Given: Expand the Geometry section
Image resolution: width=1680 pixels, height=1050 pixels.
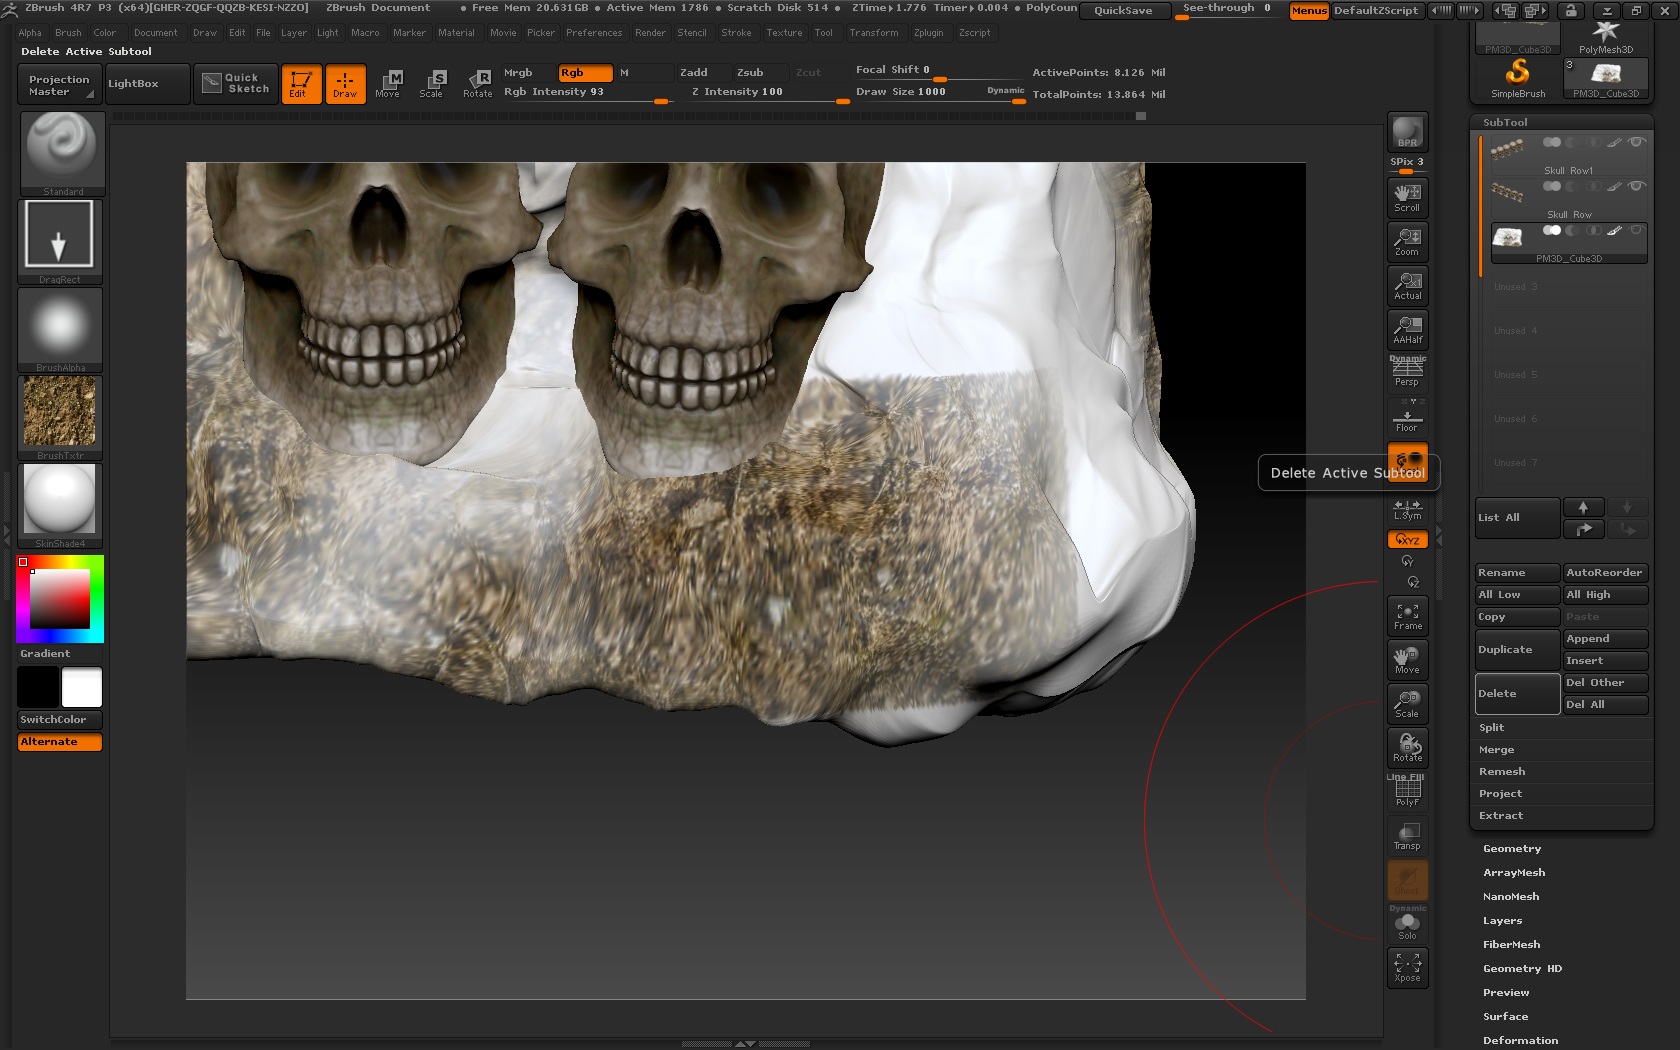Looking at the screenshot, I should (x=1512, y=847).
